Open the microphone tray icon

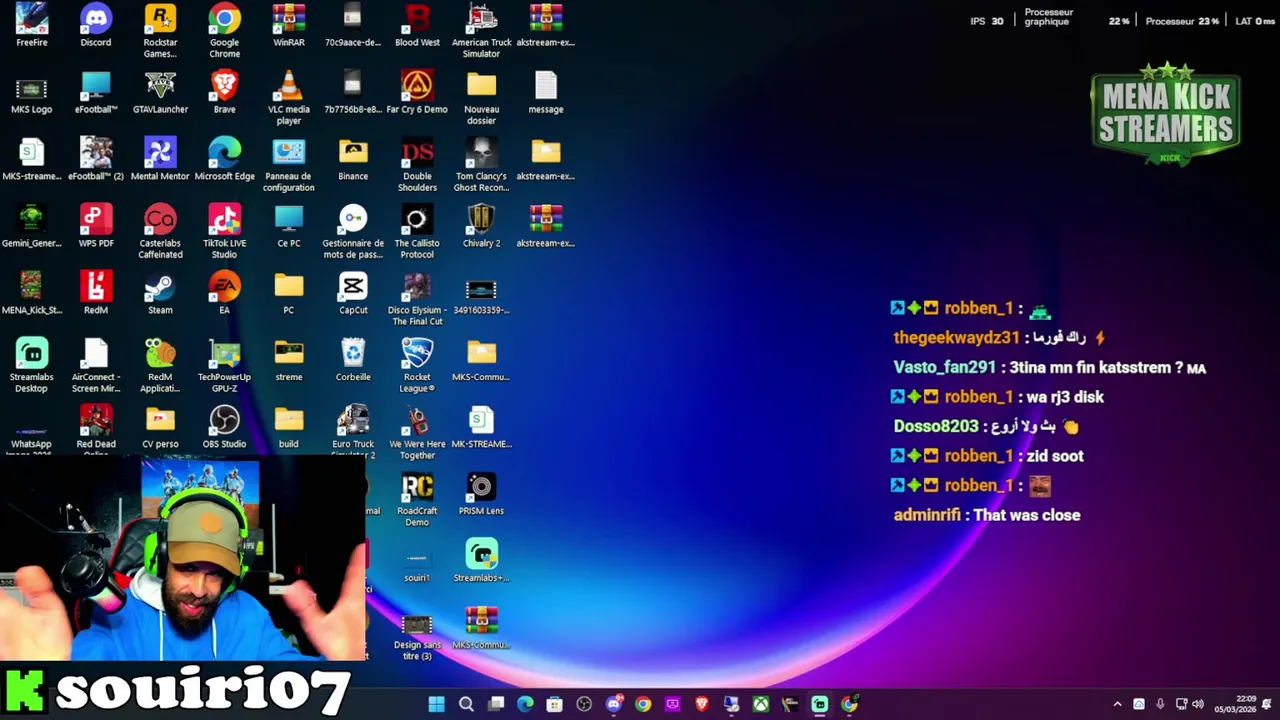coord(1160,704)
